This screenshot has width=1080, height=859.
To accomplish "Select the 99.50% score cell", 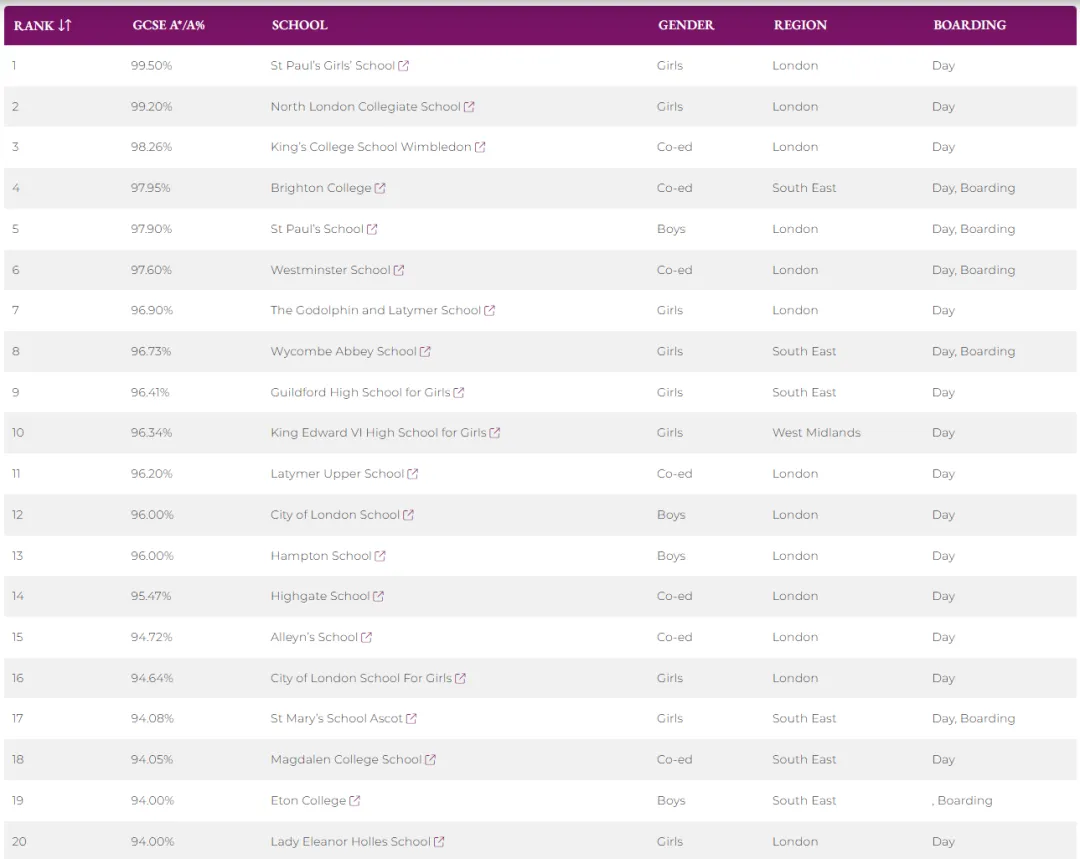I will (152, 65).
